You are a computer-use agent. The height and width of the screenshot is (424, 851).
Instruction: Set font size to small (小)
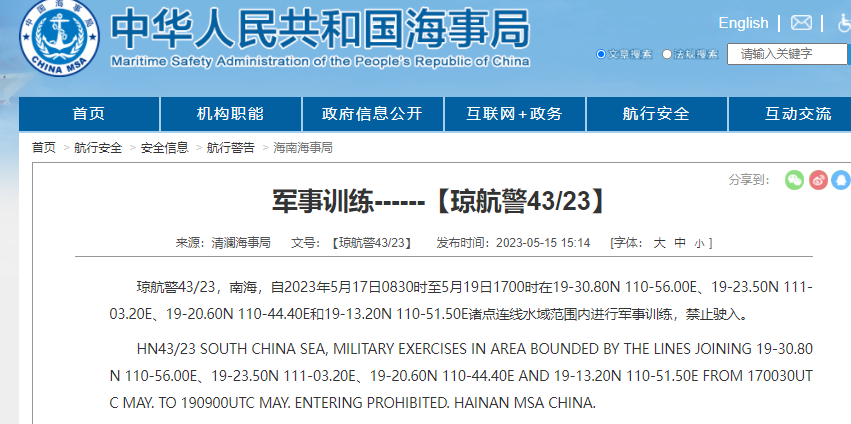click(x=699, y=243)
